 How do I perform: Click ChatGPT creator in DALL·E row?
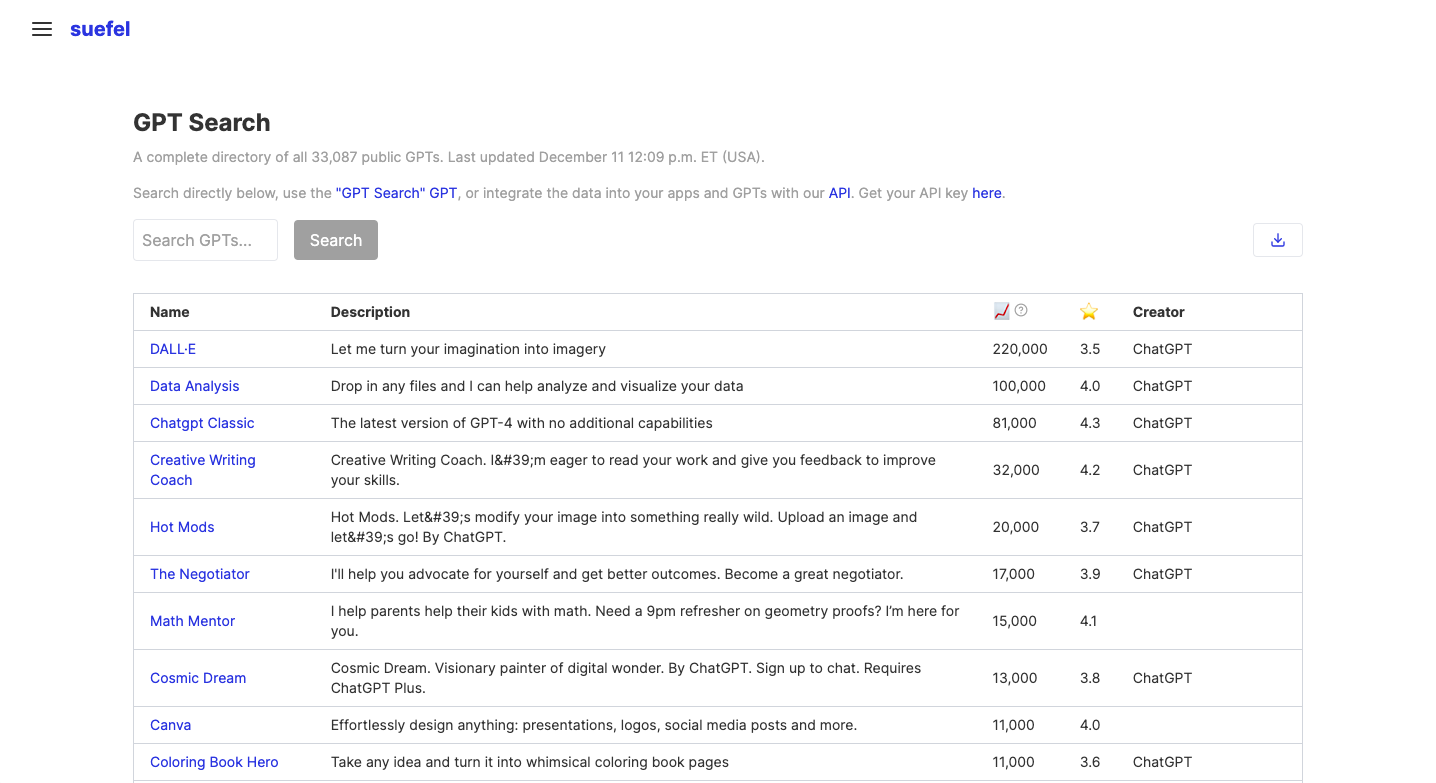[1162, 349]
